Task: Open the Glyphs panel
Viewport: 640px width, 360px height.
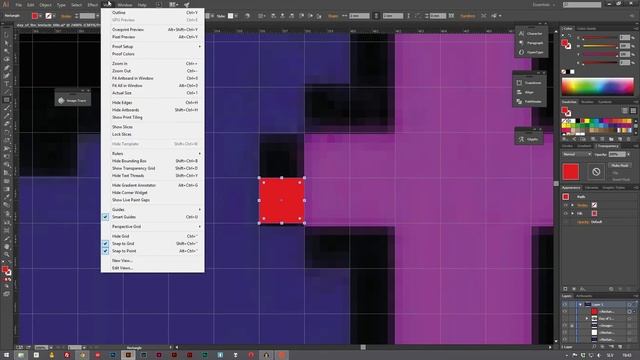Action: (x=529, y=139)
